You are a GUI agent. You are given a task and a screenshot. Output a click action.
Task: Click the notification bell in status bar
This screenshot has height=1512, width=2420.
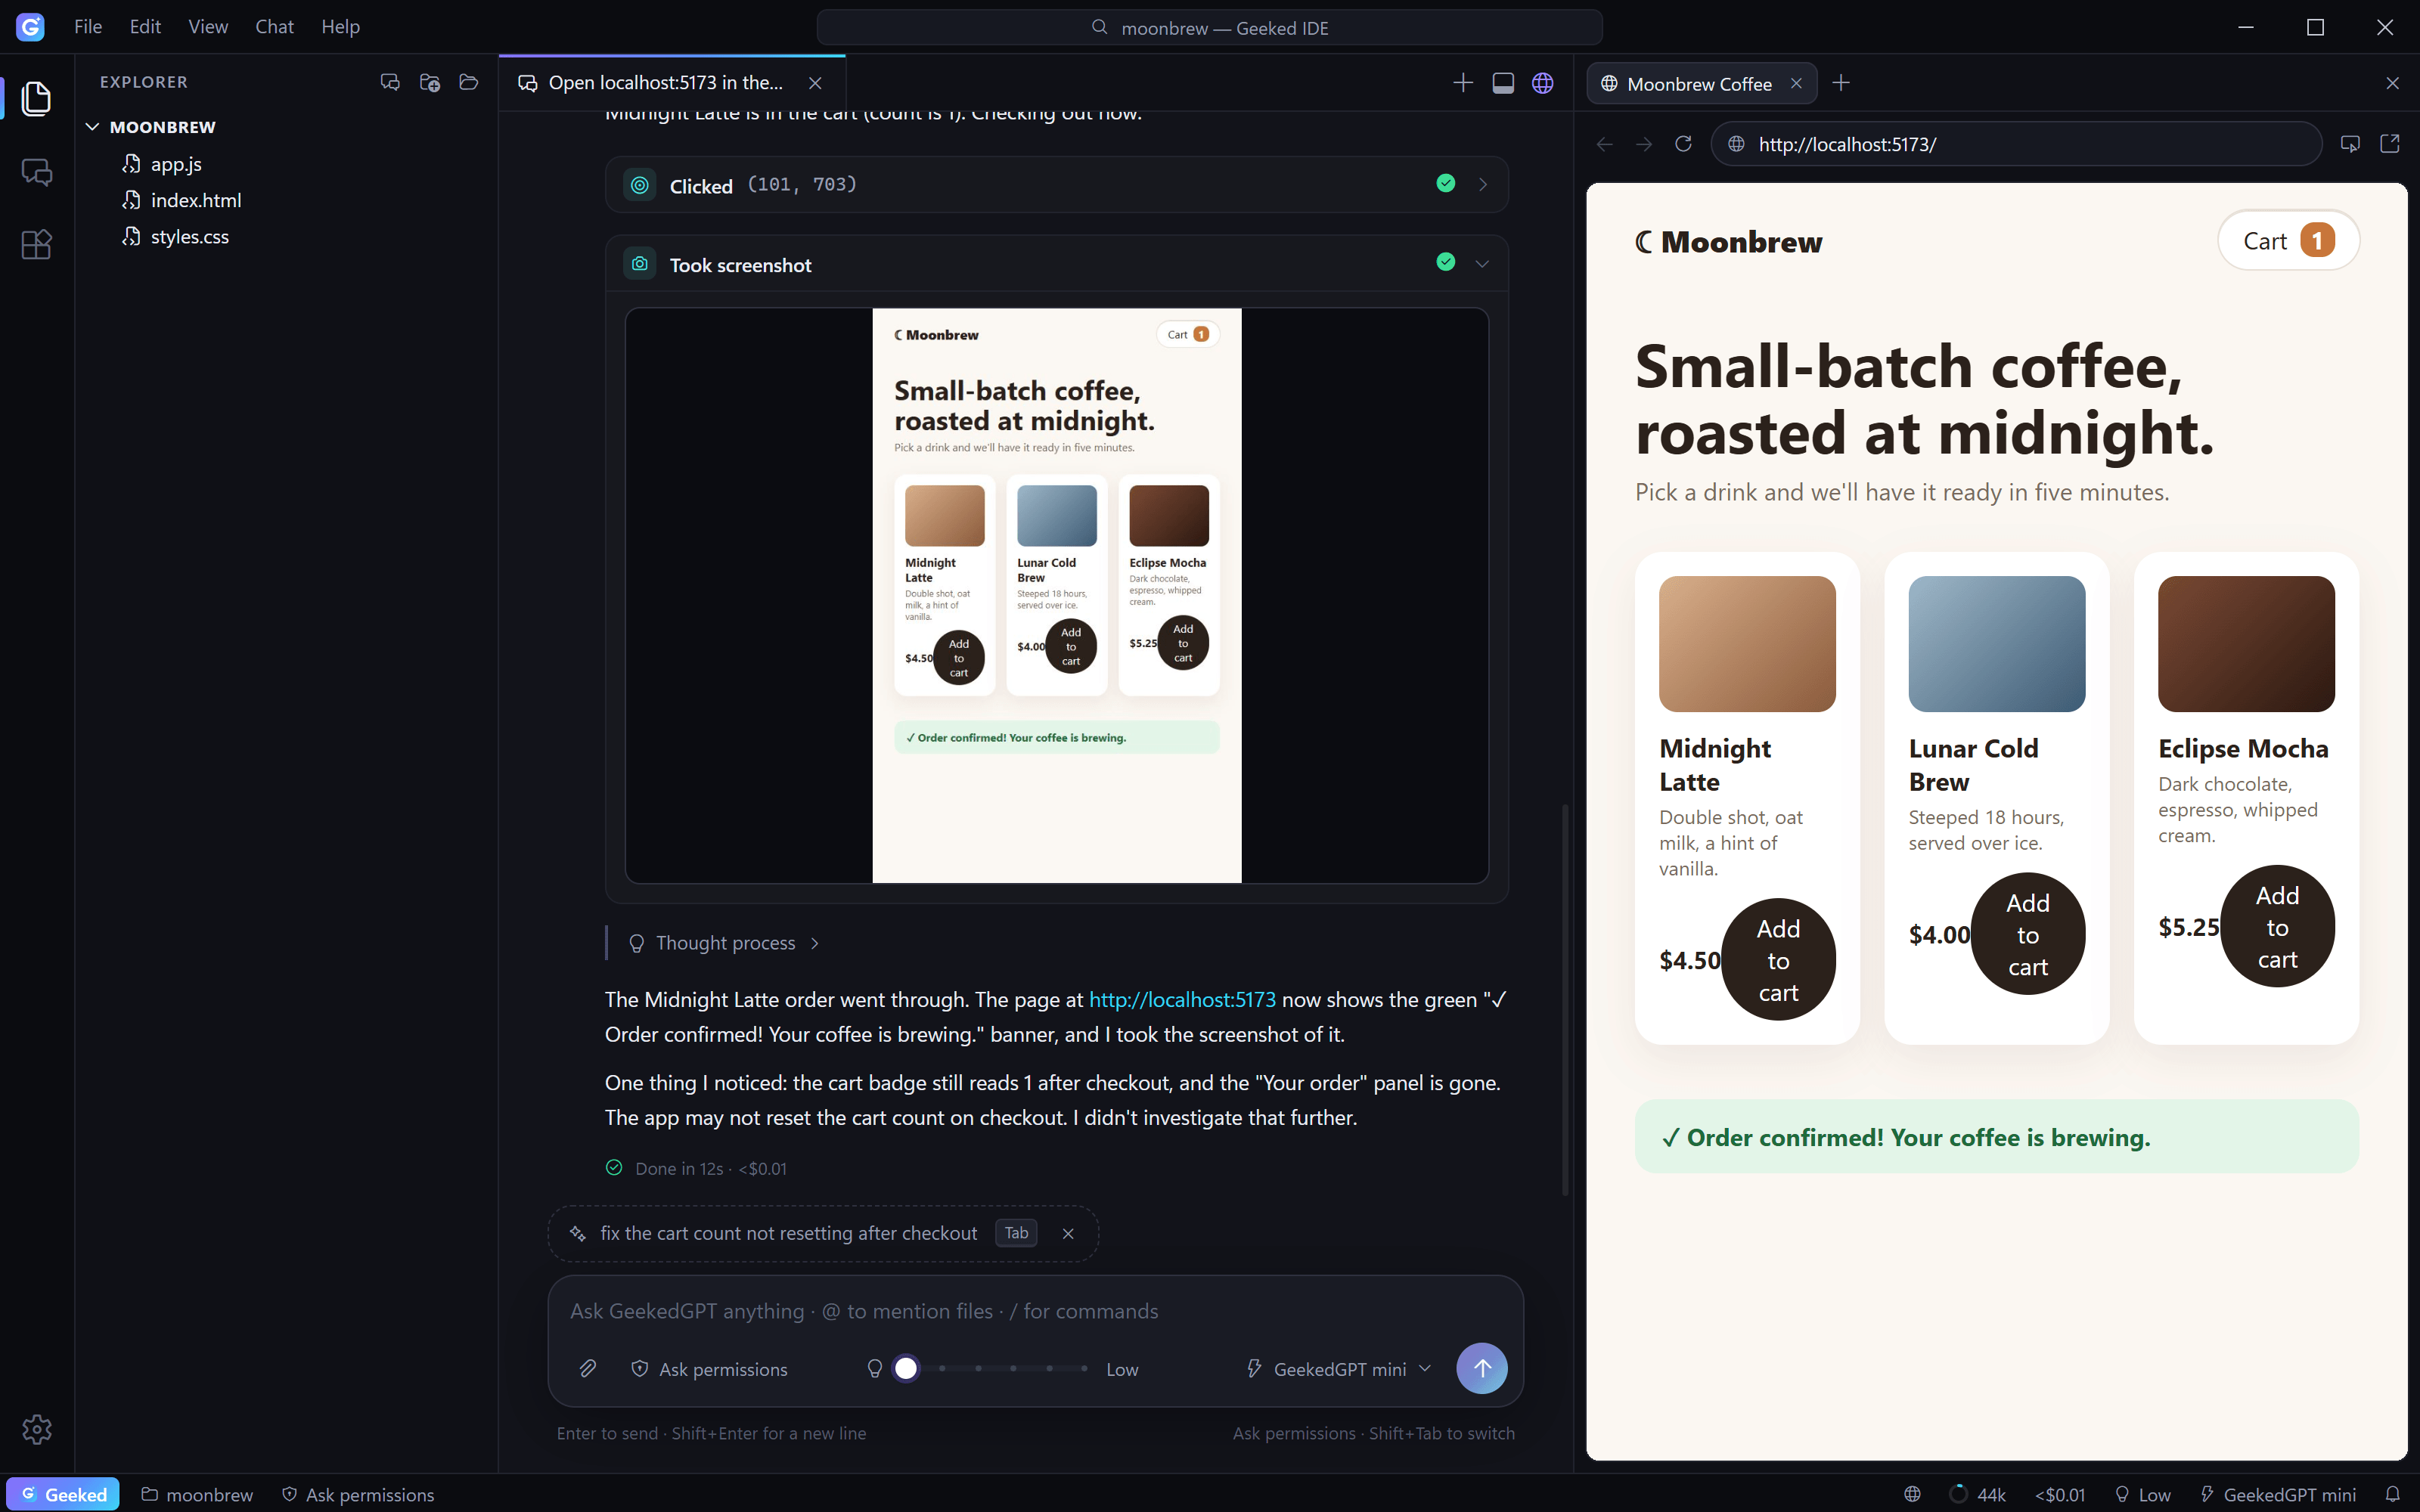2392,1494
